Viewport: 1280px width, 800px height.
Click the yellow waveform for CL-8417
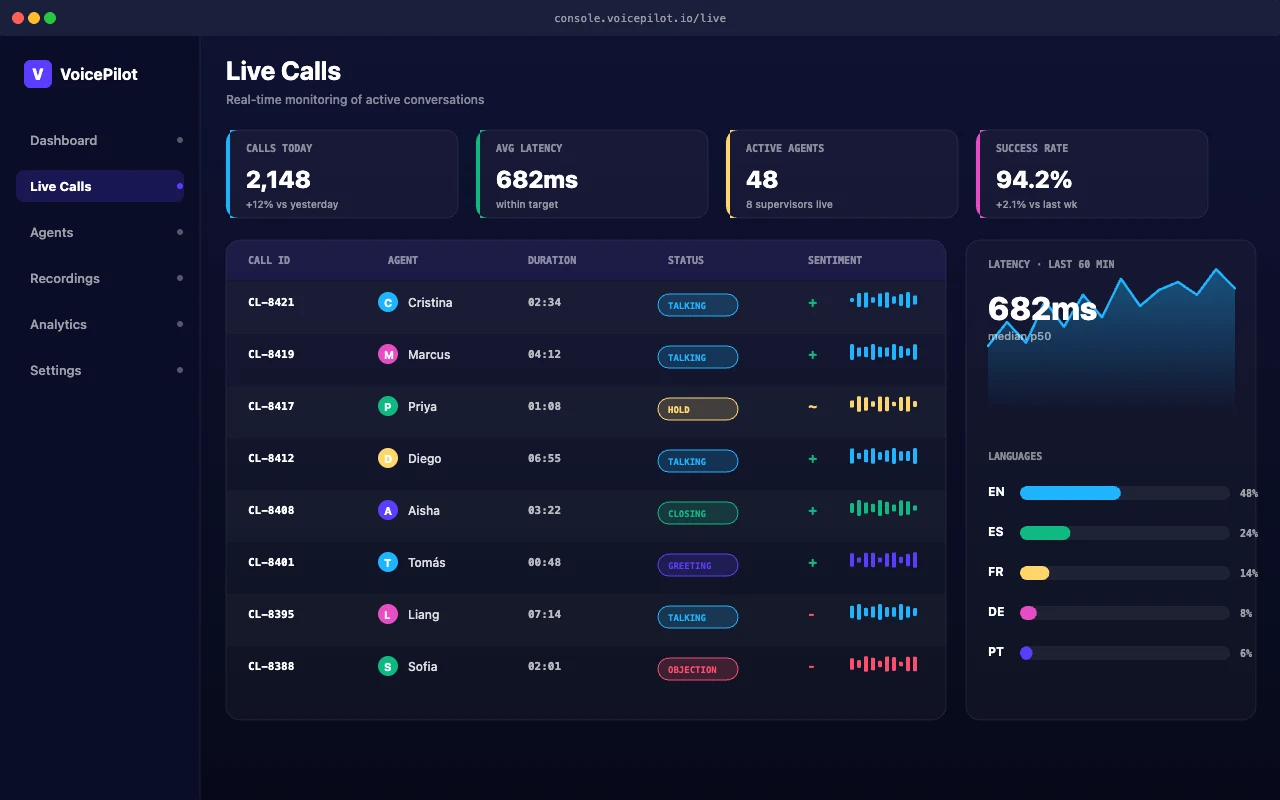tap(883, 404)
